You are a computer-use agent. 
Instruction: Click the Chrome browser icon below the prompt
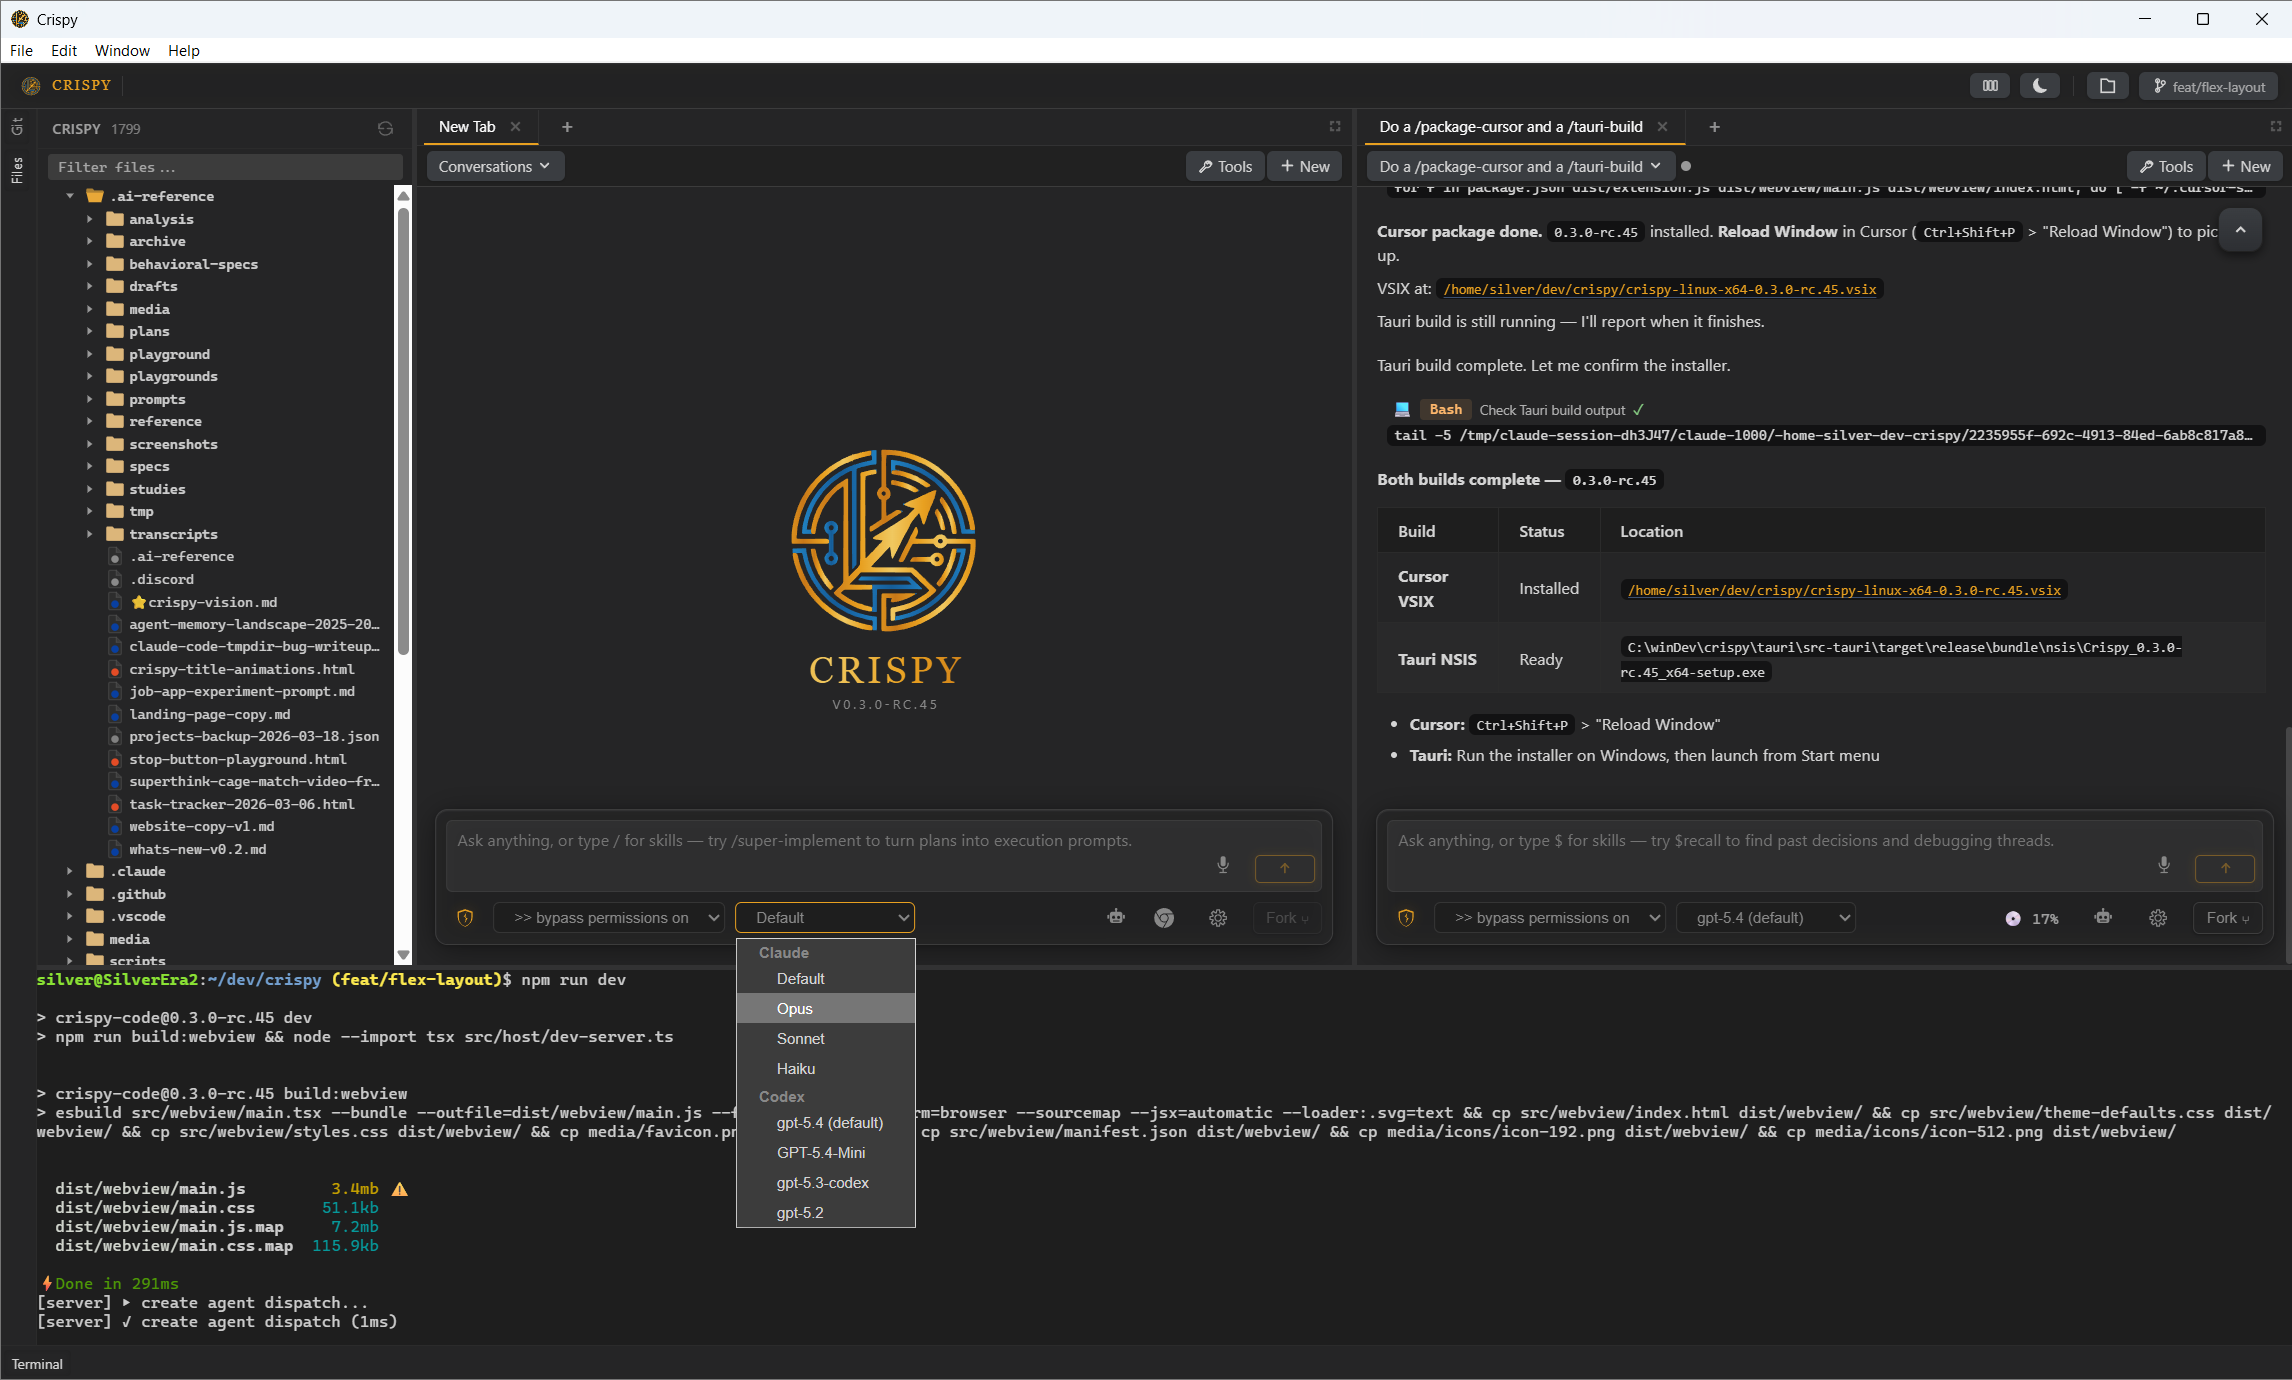click(x=1164, y=917)
